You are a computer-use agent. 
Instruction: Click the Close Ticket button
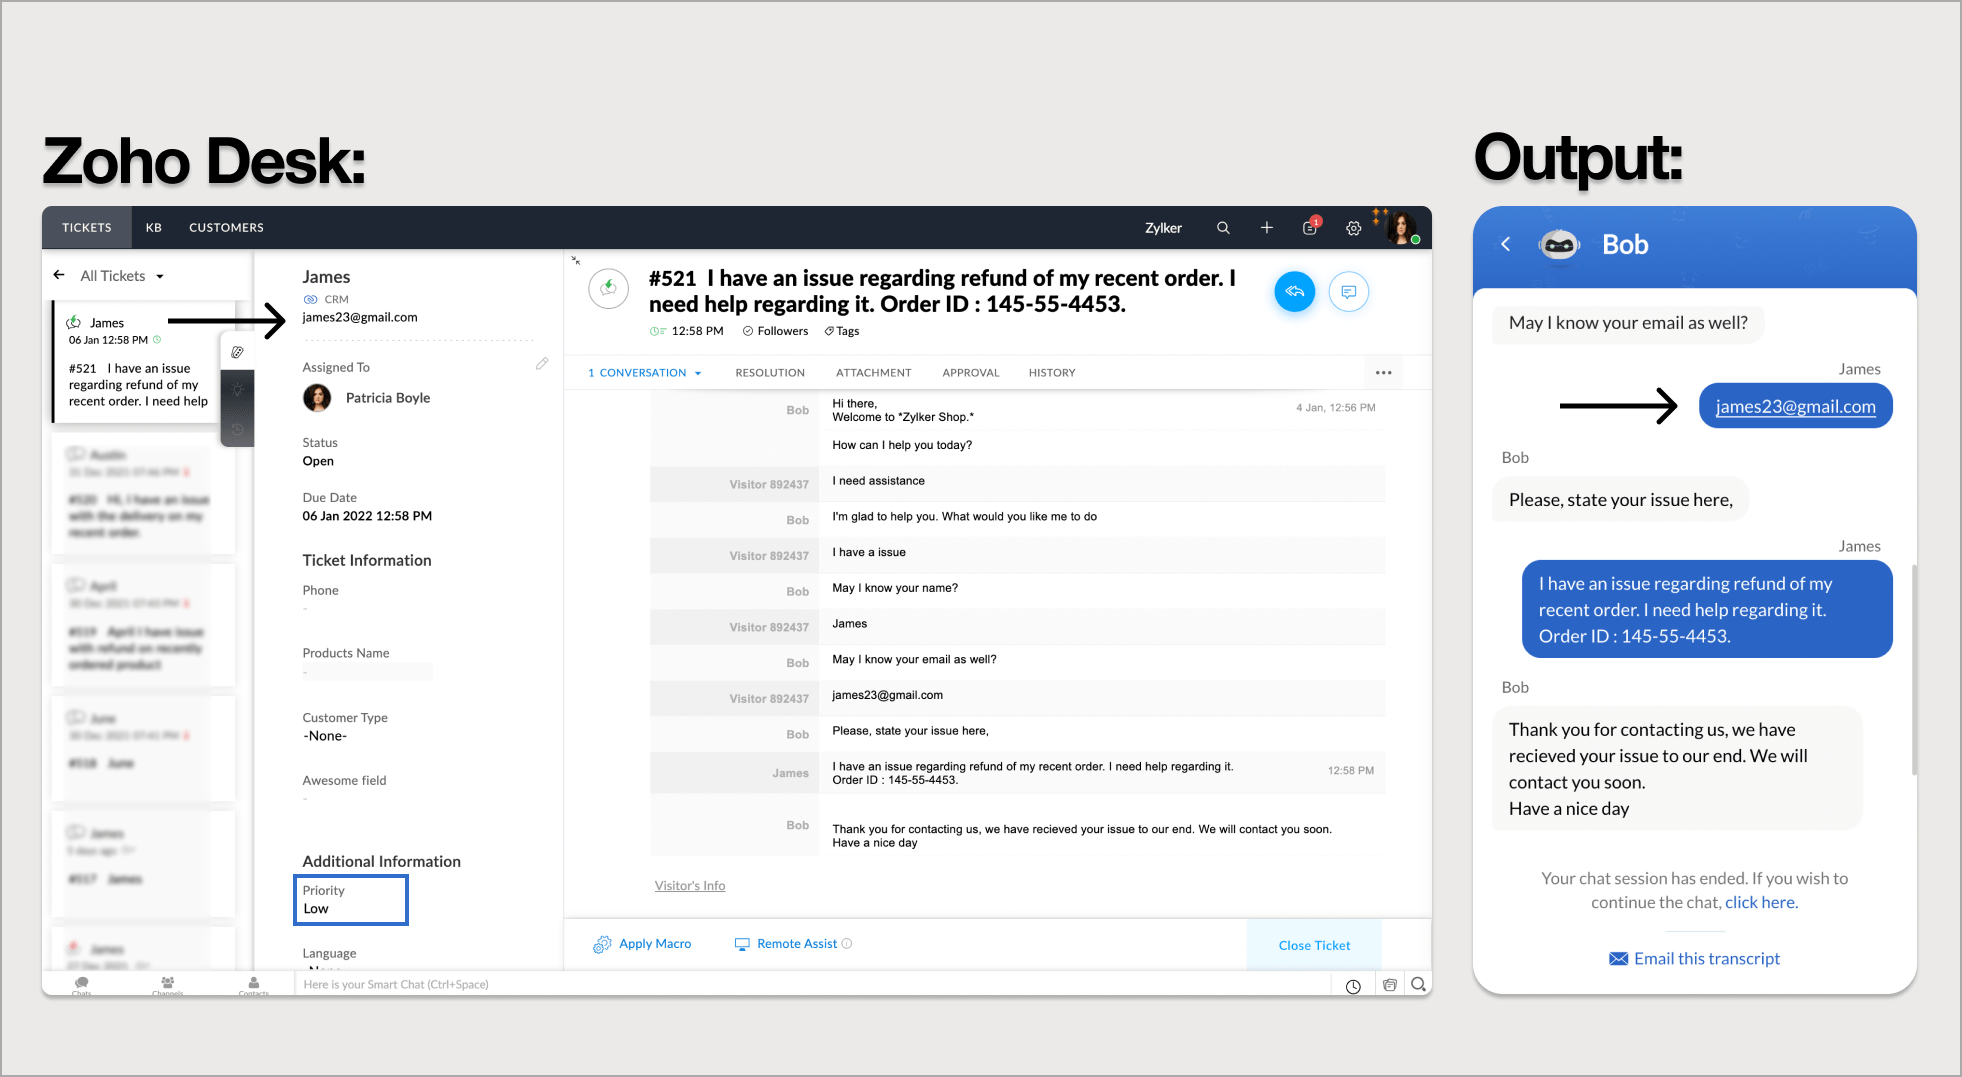click(1314, 945)
